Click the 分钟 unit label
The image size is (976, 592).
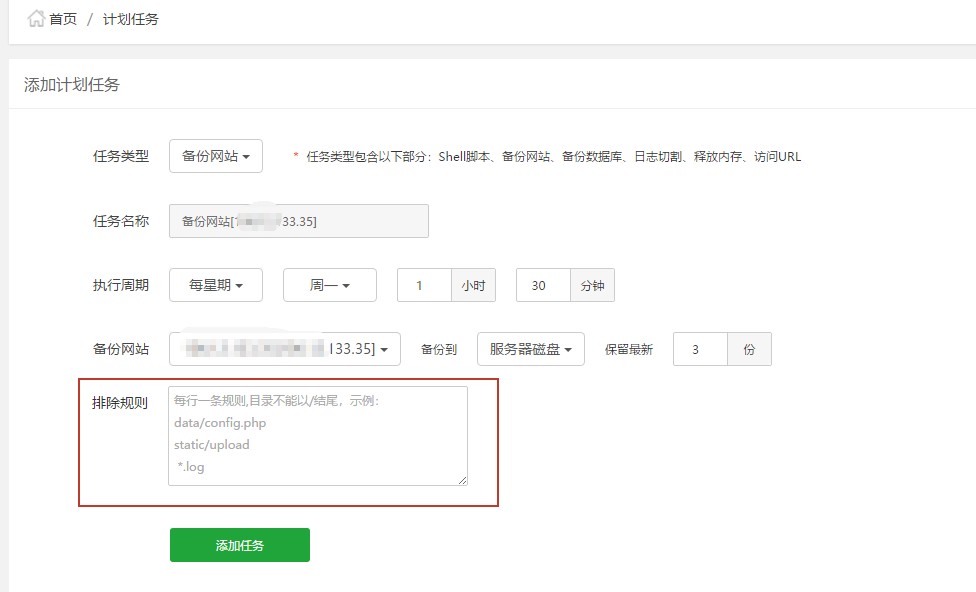click(592, 285)
